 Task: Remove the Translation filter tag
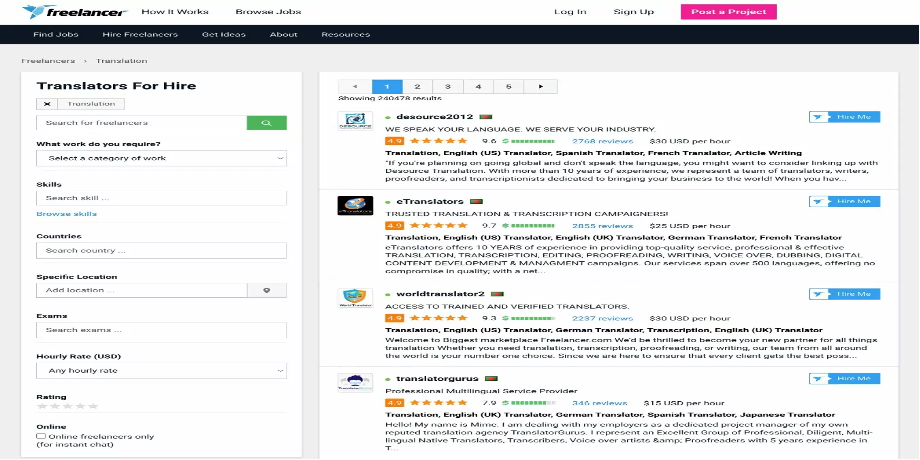pyautogui.click(x=47, y=104)
